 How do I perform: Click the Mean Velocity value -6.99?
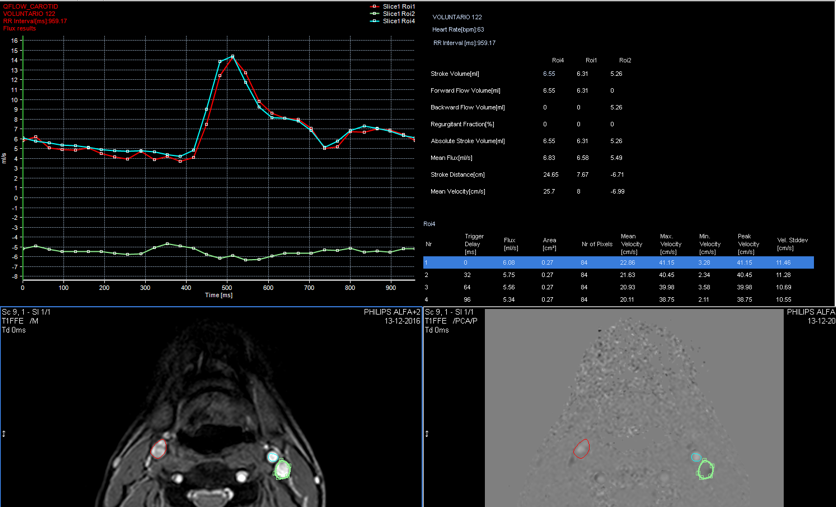tap(617, 191)
